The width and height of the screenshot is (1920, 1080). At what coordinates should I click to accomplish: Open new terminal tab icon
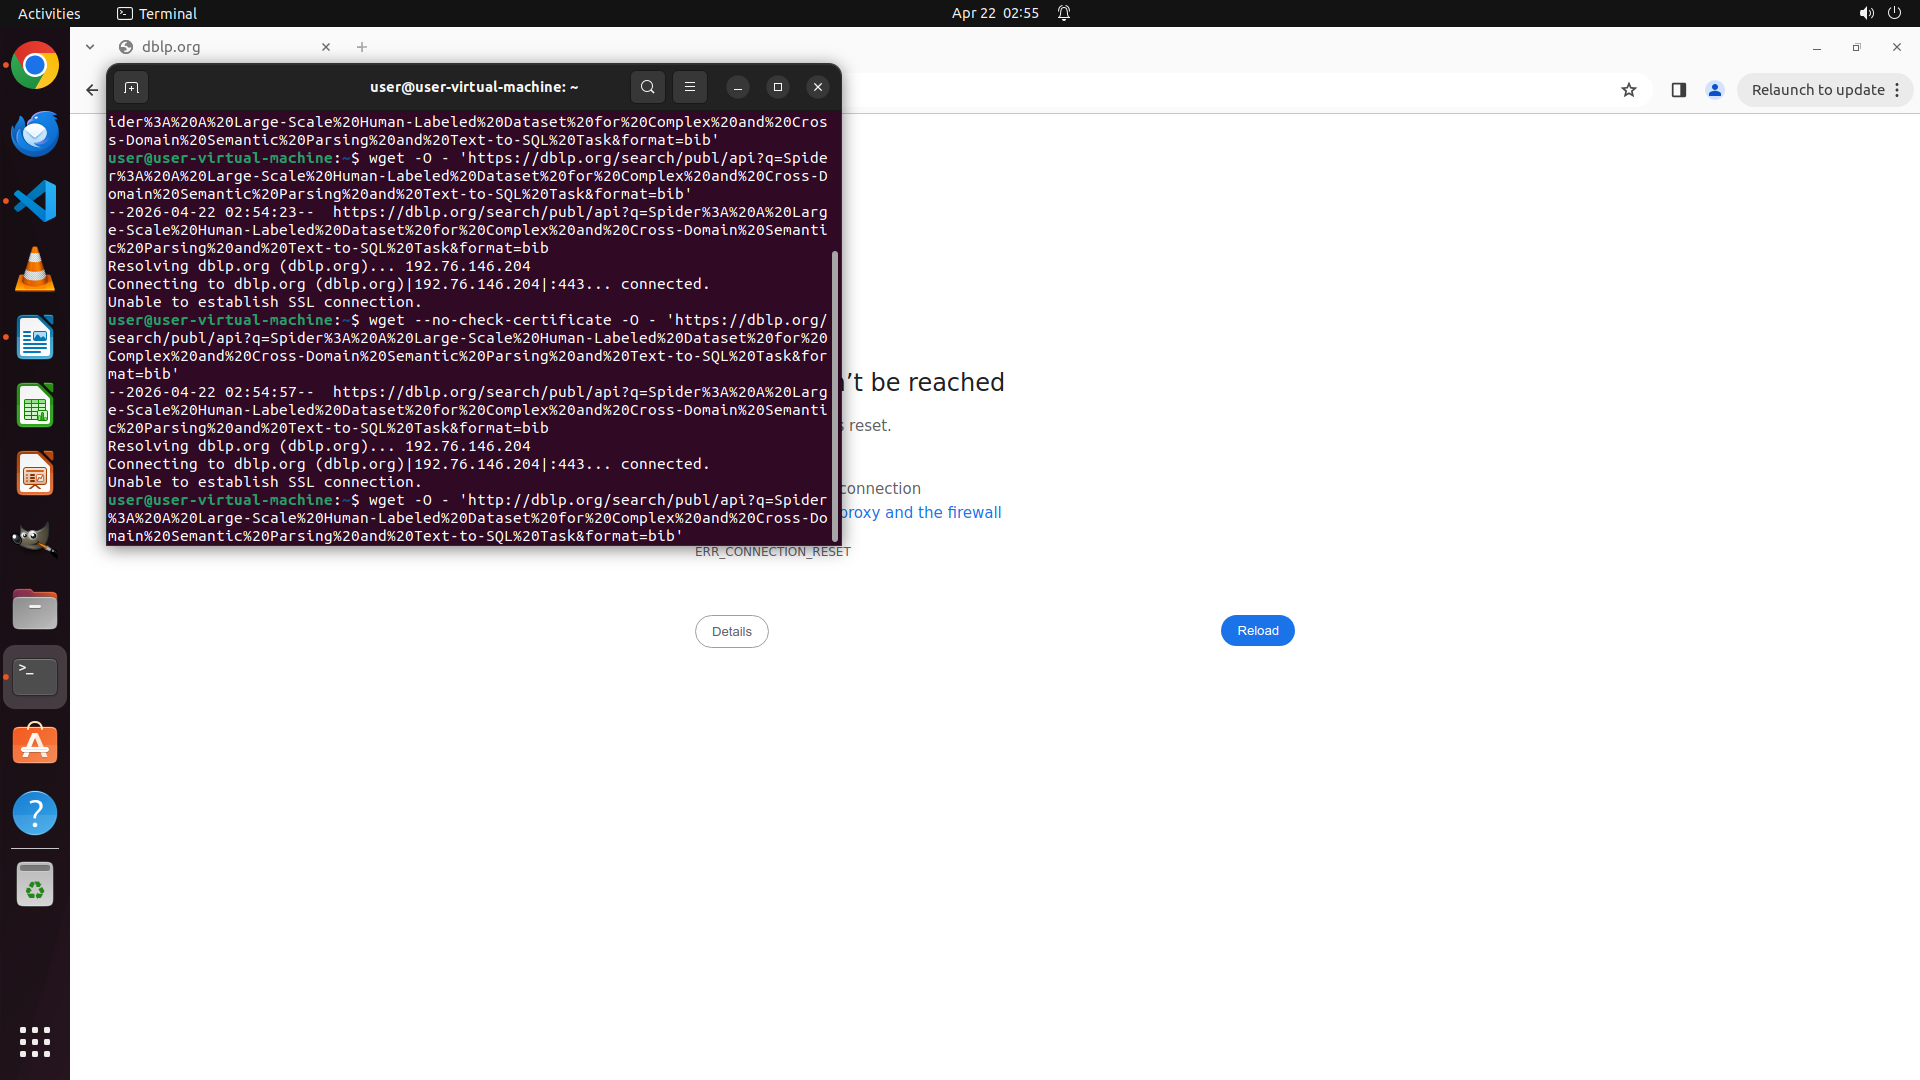(131, 87)
